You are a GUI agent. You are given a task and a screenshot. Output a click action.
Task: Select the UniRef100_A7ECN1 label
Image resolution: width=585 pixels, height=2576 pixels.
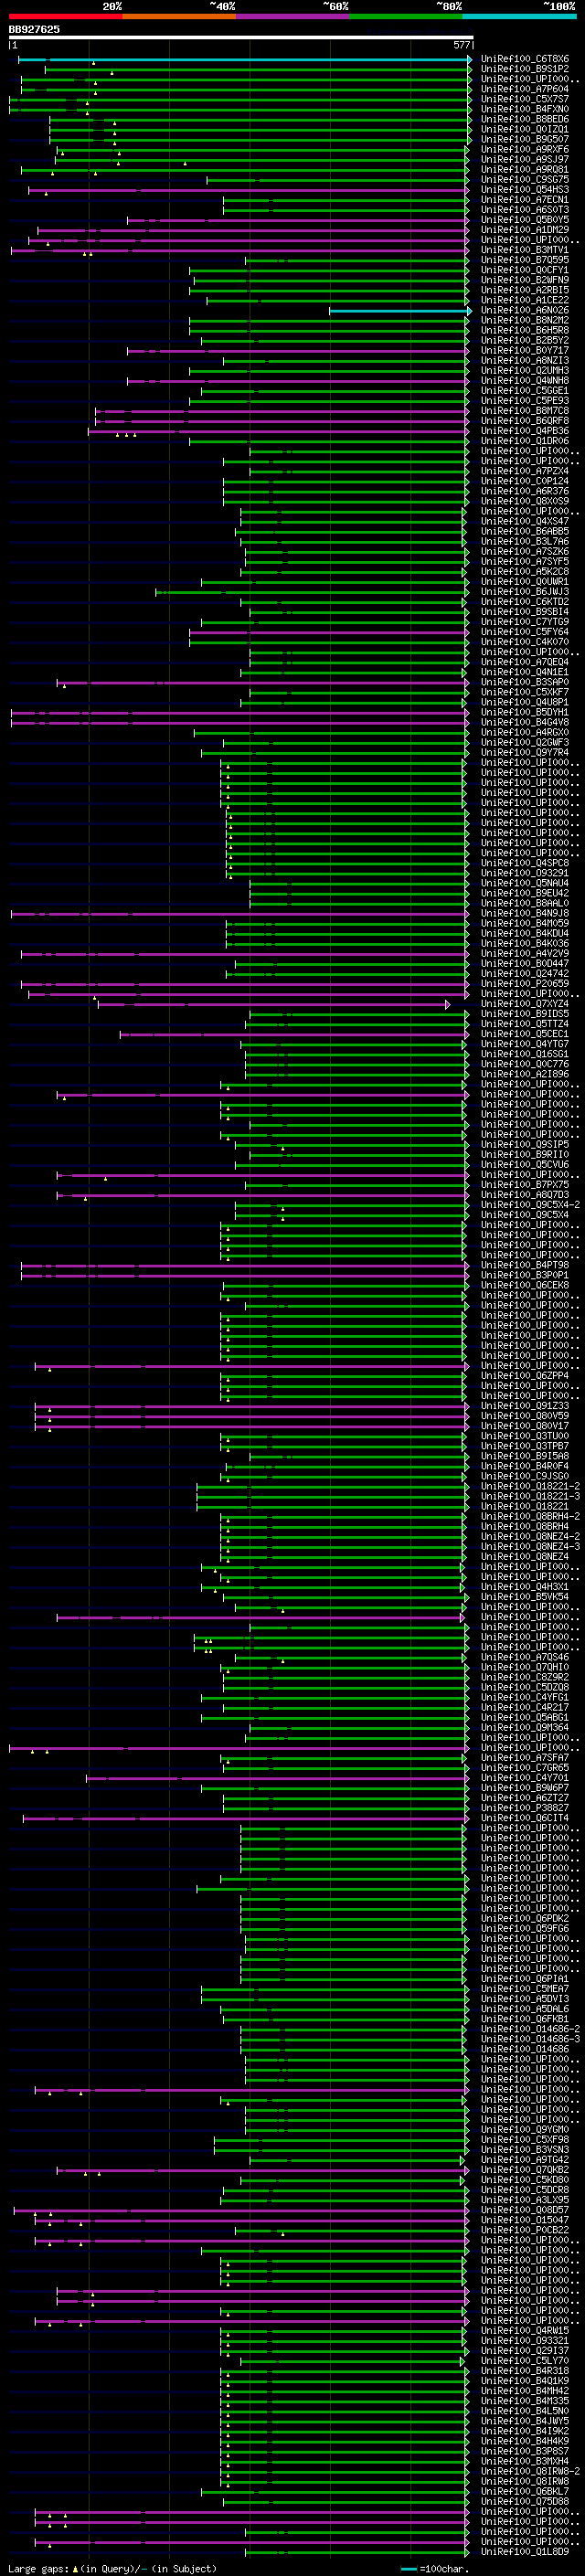tap(525, 200)
